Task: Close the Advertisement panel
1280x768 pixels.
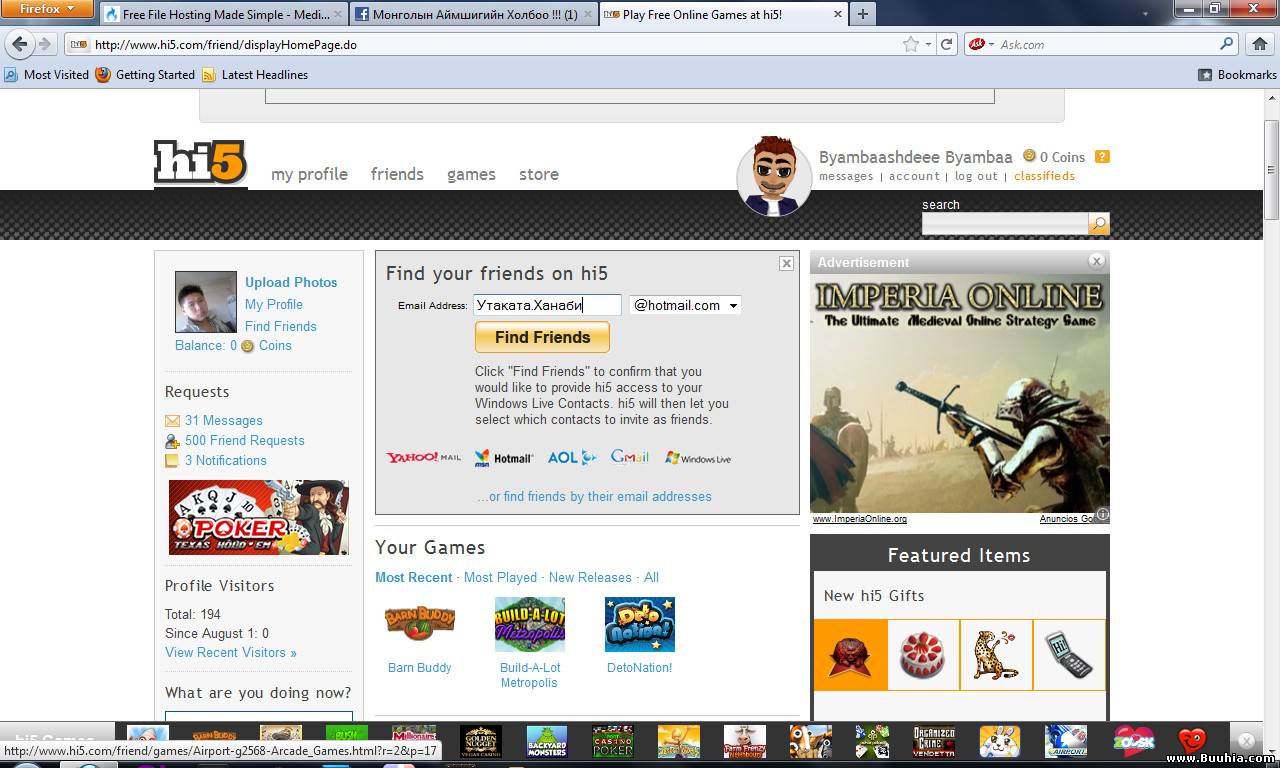Action: click(x=1097, y=261)
